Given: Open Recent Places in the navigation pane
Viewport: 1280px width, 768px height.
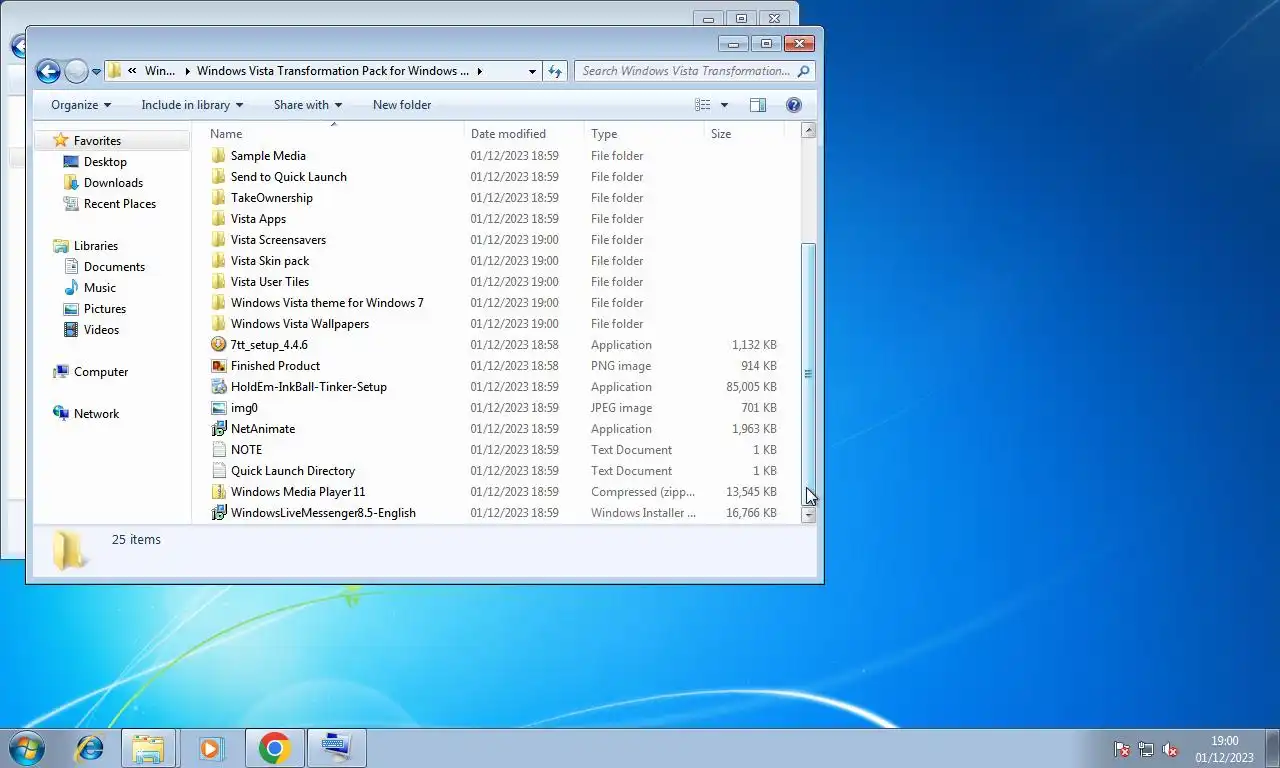Looking at the screenshot, I should tap(120, 204).
